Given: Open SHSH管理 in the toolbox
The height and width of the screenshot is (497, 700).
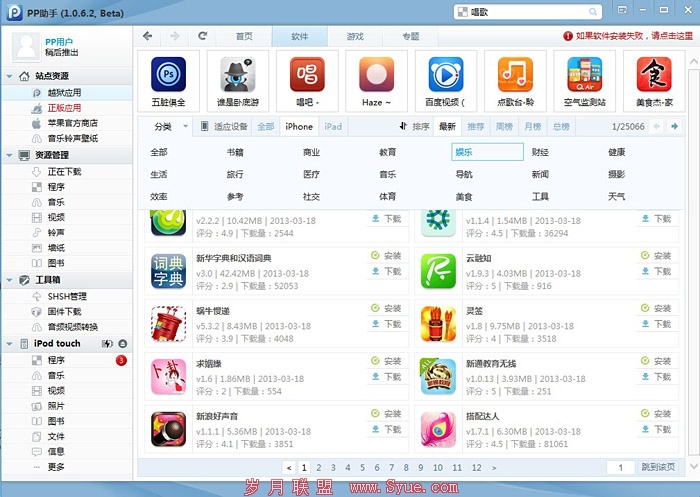Looking at the screenshot, I should pyautogui.click(x=67, y=297).
